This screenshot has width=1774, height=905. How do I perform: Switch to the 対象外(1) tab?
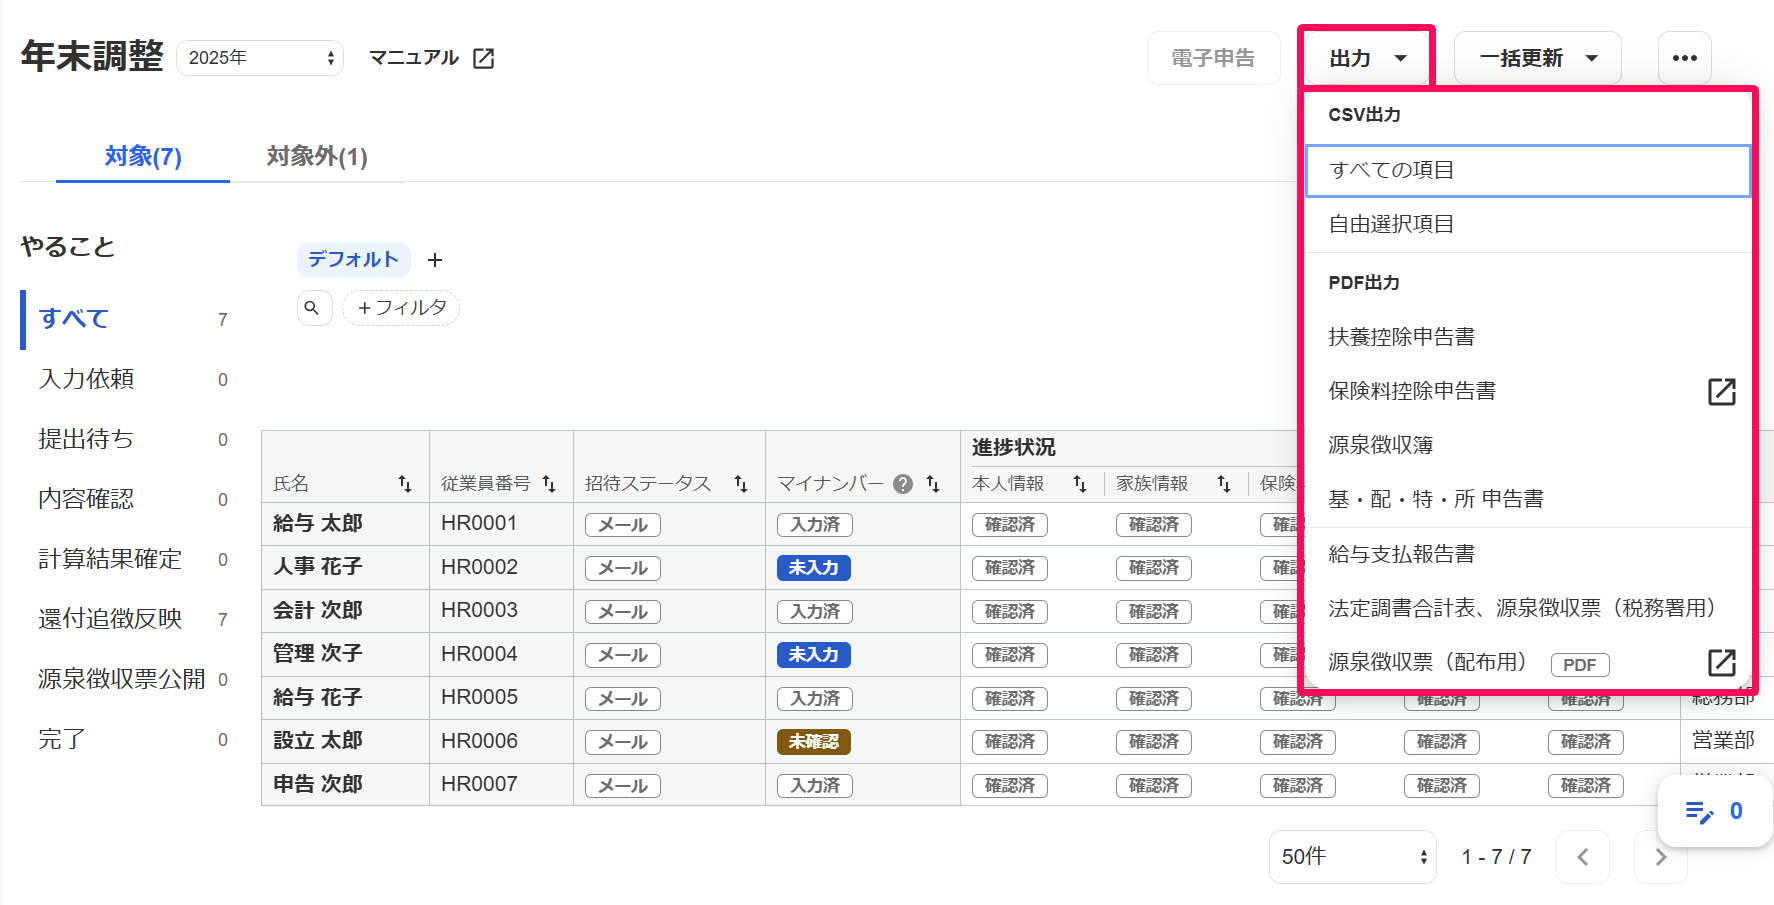point(317,157)
